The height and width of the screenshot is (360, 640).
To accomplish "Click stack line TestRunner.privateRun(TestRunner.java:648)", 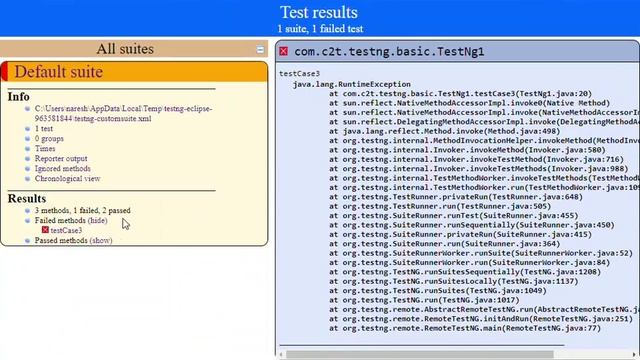I will click(456, 197).
